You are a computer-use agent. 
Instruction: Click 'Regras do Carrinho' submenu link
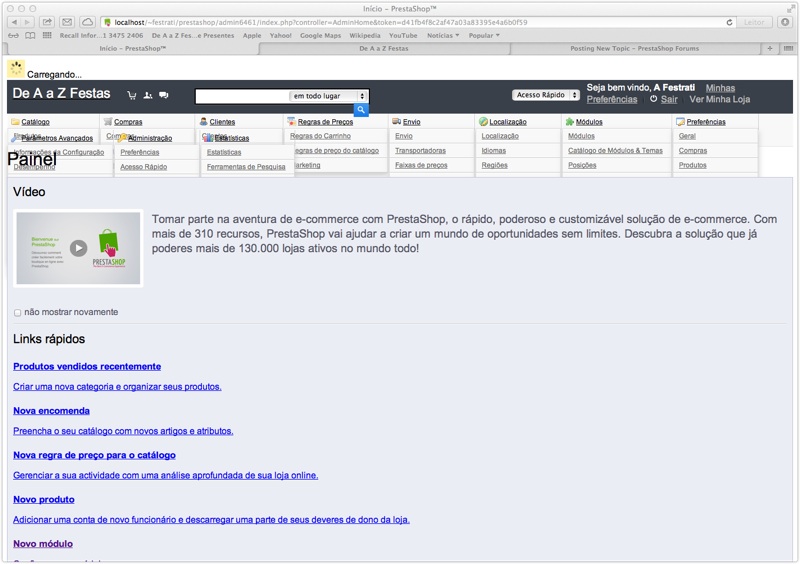(x=320, y=136)
